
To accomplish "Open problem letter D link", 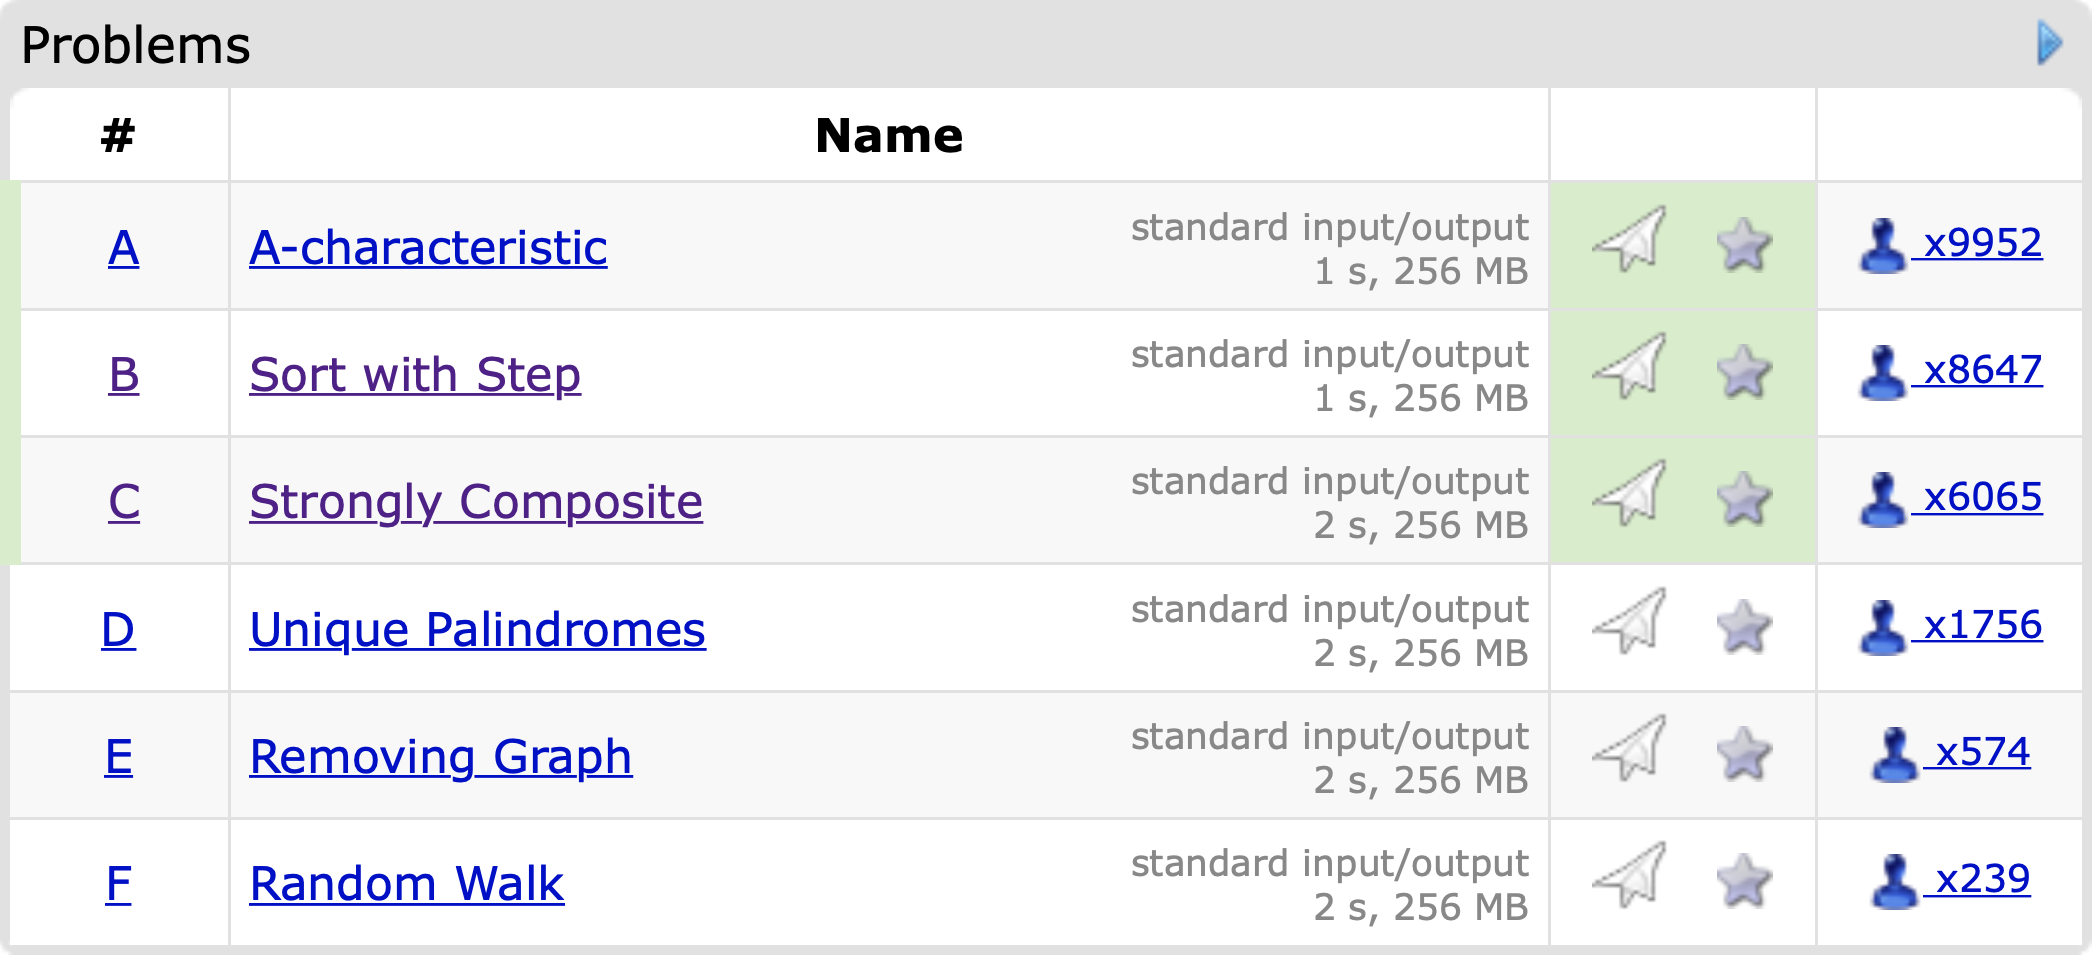I will tap(118, 630).
